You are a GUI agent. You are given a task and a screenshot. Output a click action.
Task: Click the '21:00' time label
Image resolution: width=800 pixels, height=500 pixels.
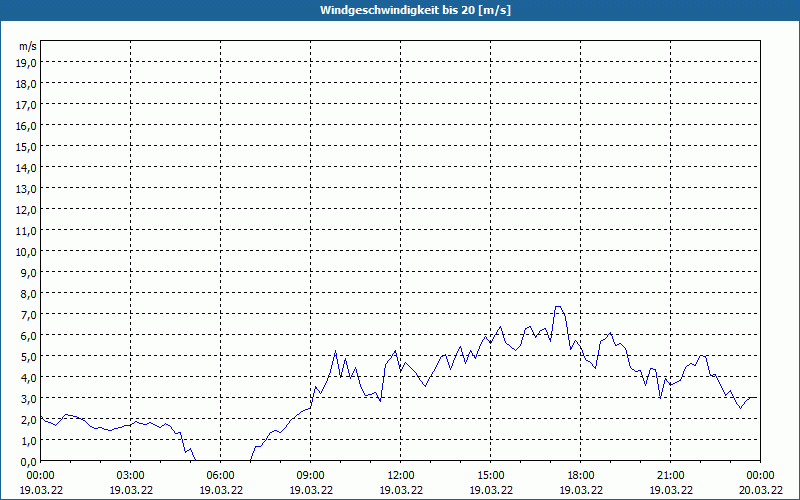click(x=670, y=476)
